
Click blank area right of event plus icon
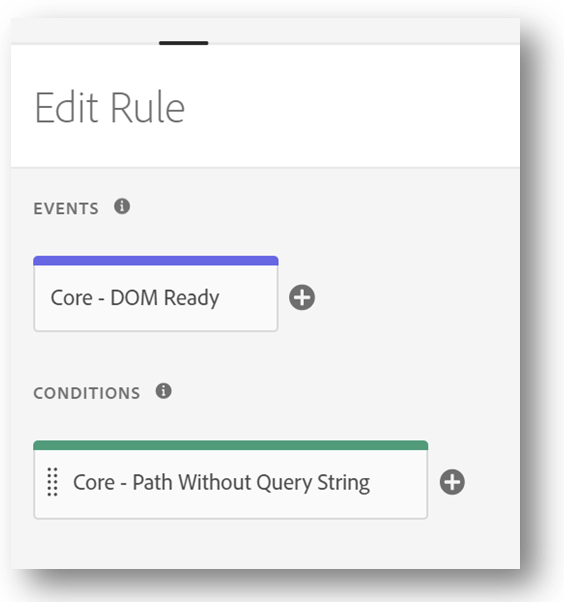pos(415,297)
